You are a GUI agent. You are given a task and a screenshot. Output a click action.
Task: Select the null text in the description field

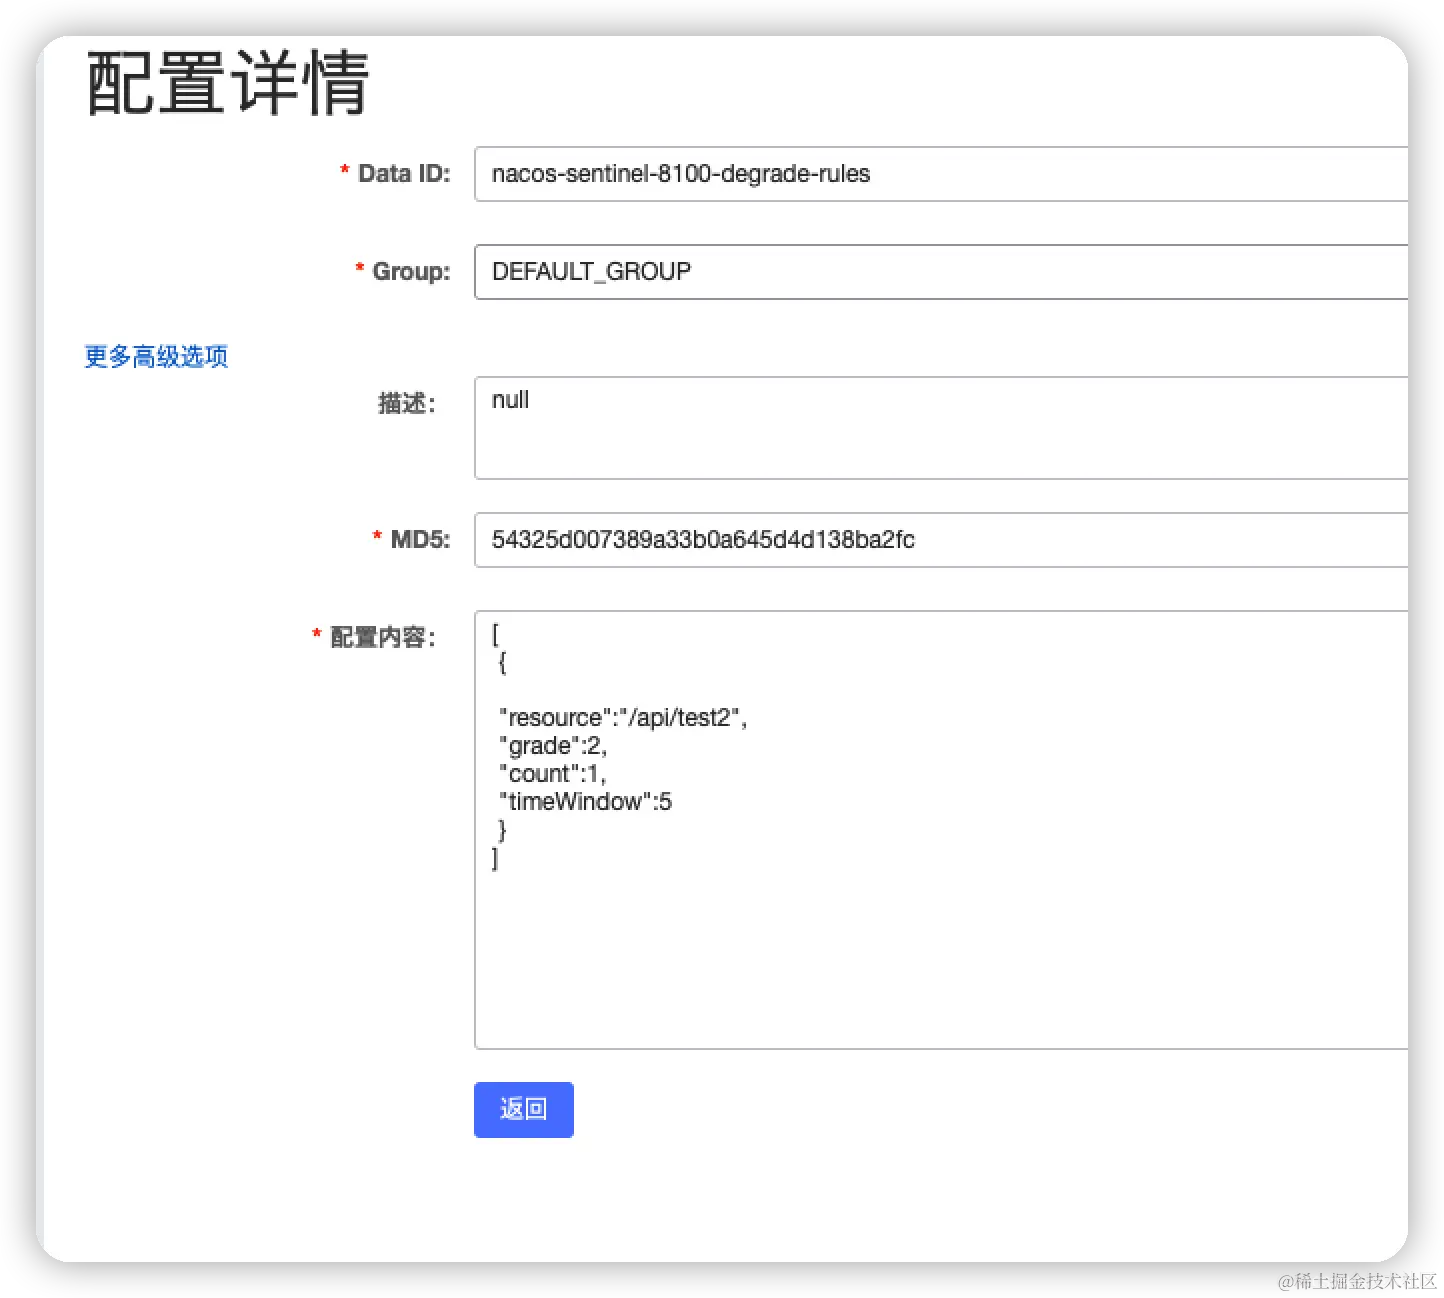pyautogui.click(x=510, y=399)
